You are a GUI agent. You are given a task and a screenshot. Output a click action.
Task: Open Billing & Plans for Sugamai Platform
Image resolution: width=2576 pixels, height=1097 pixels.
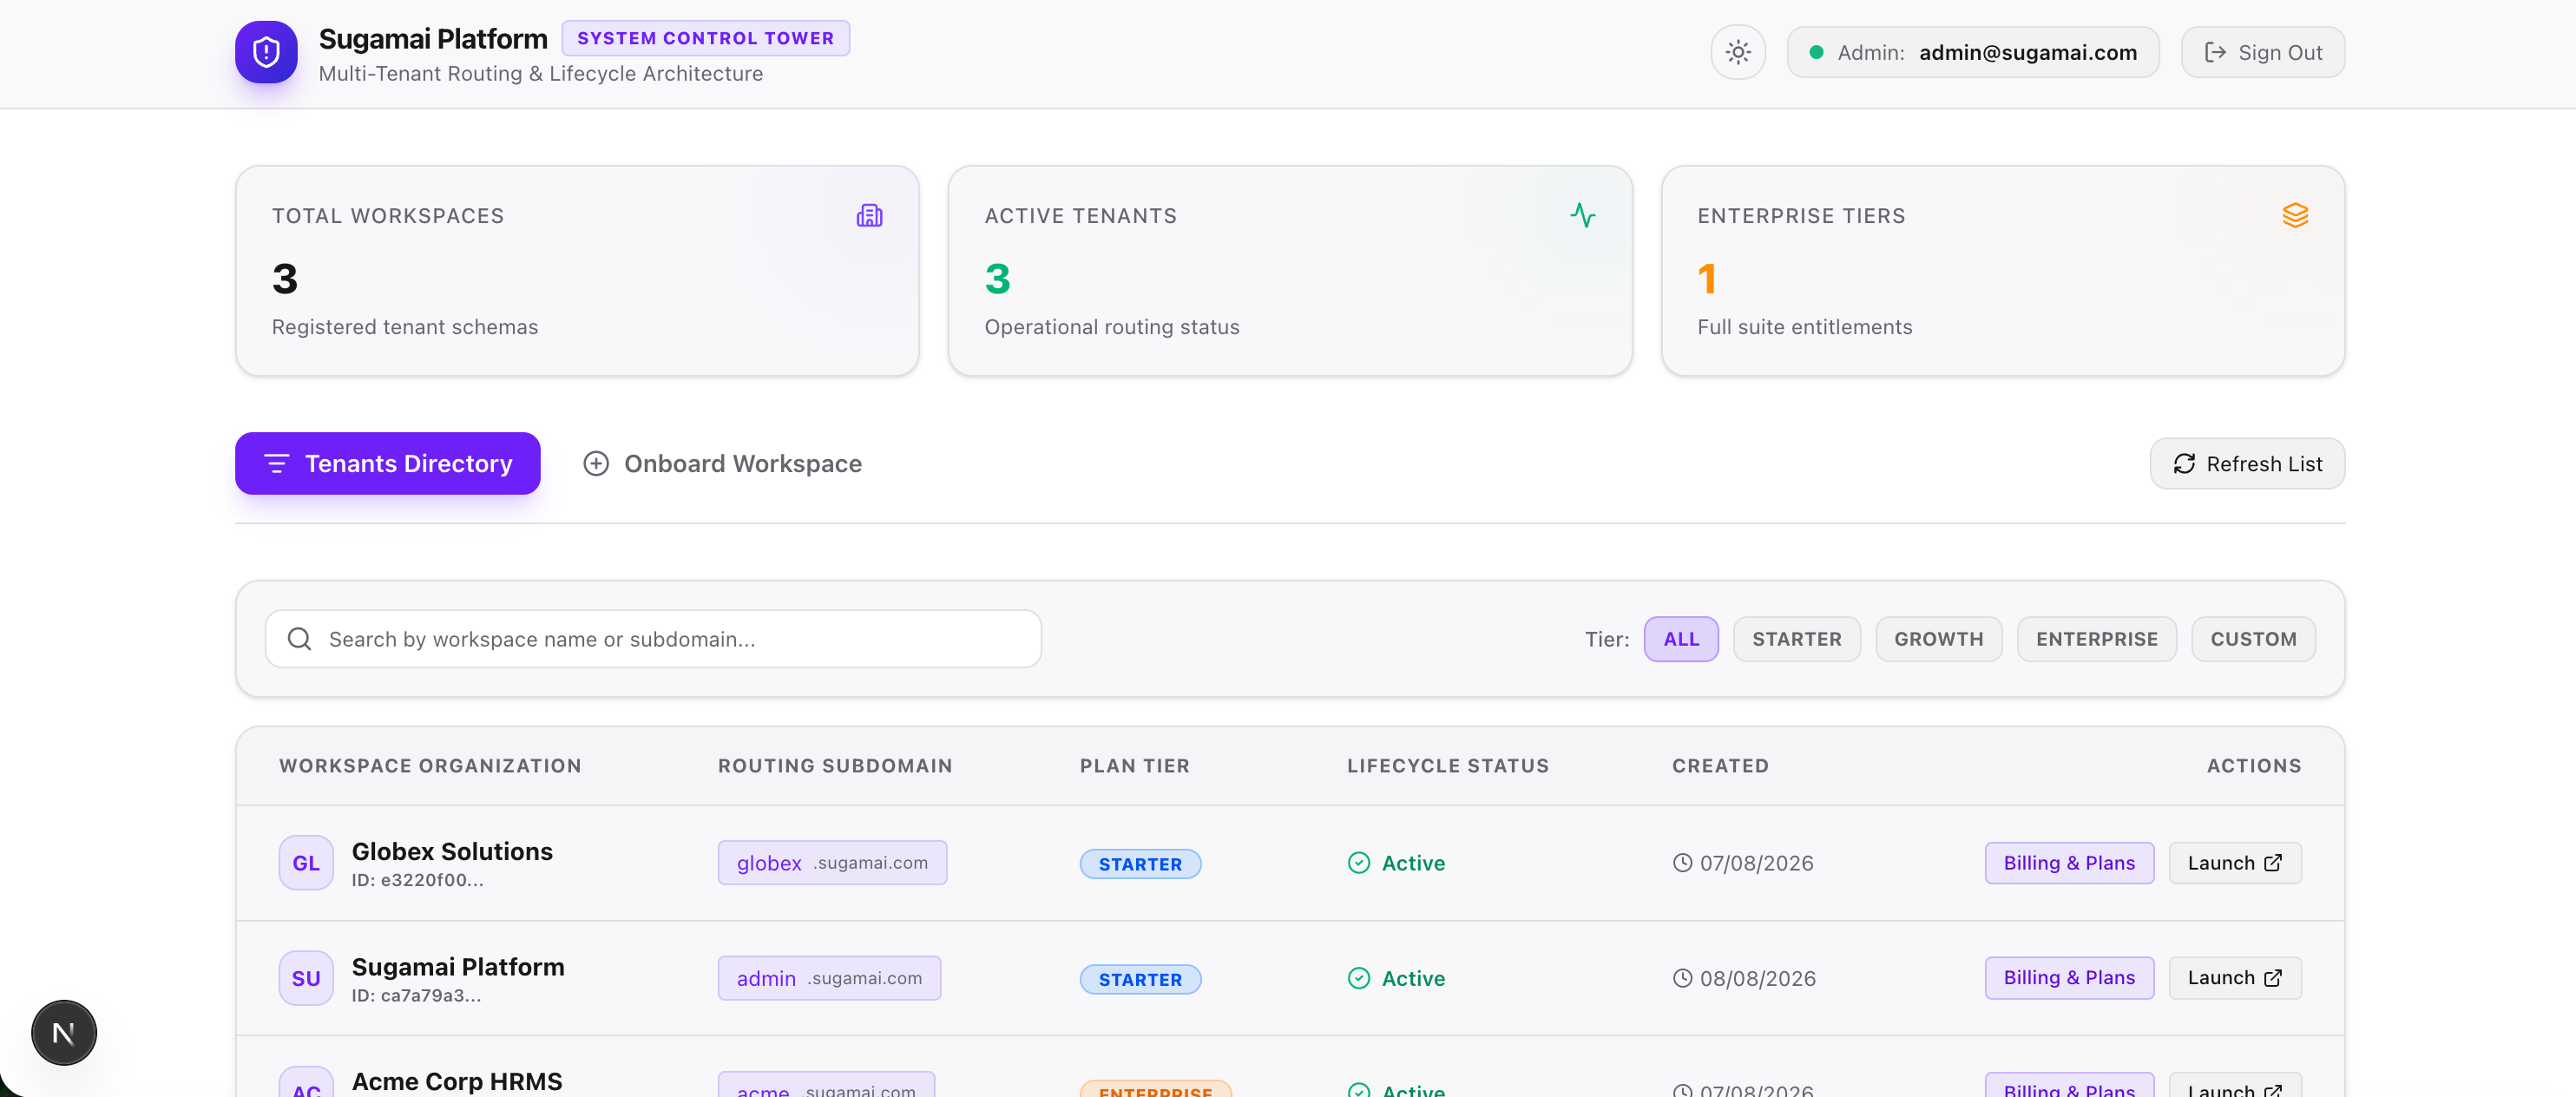point(2069,978)
